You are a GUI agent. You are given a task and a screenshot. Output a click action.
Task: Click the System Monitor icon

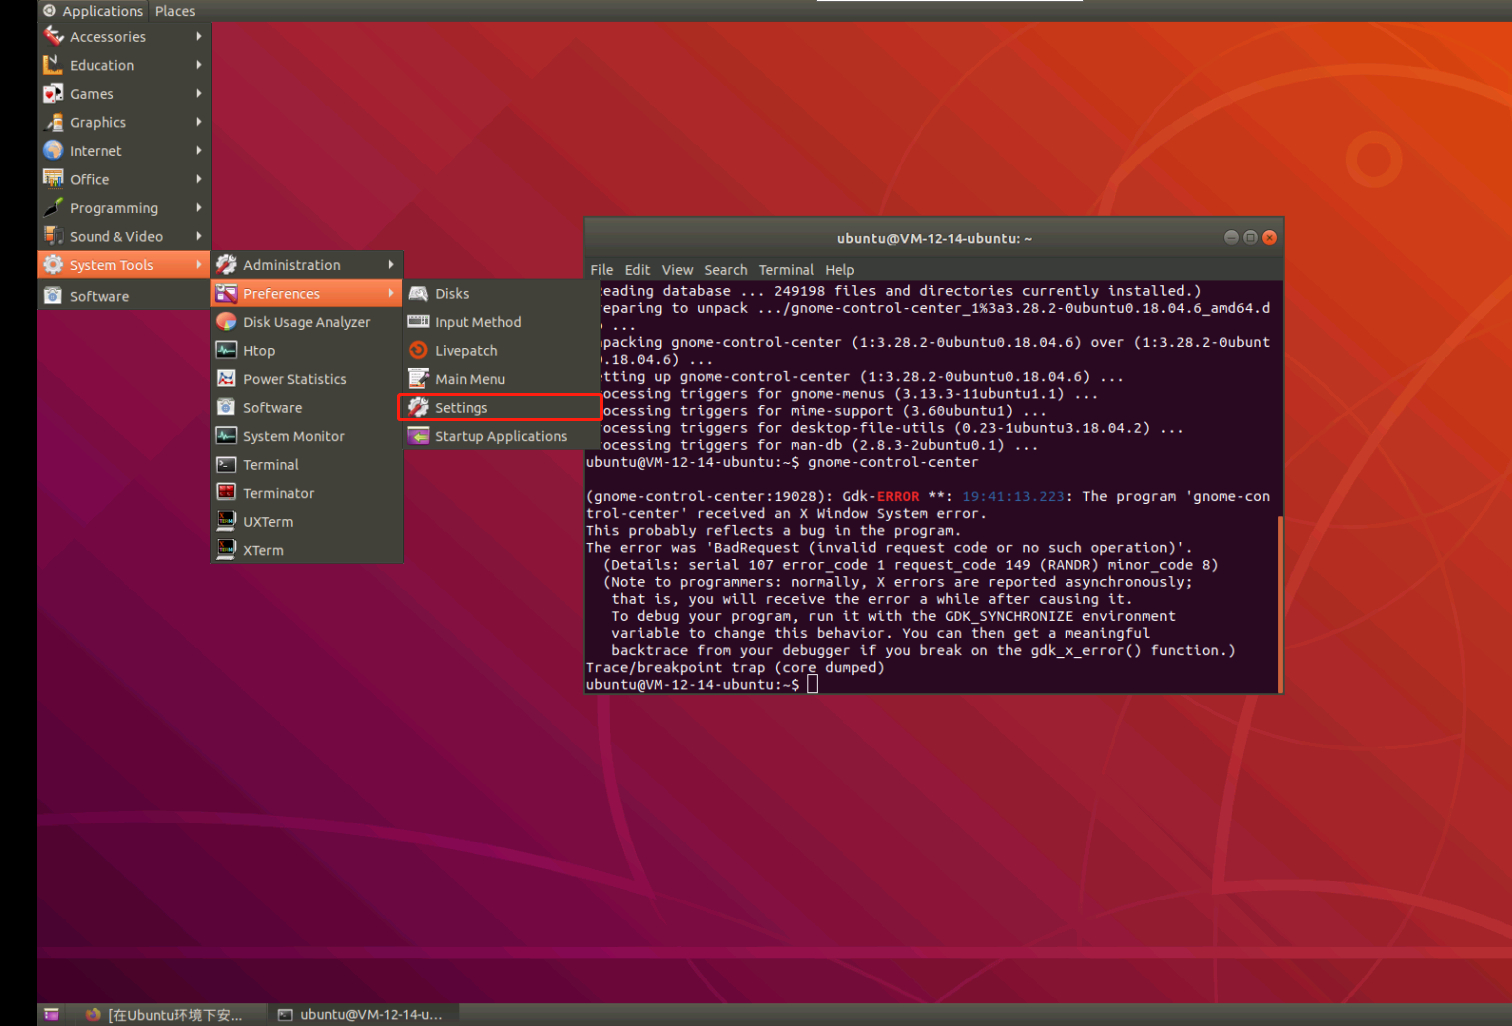226,436
